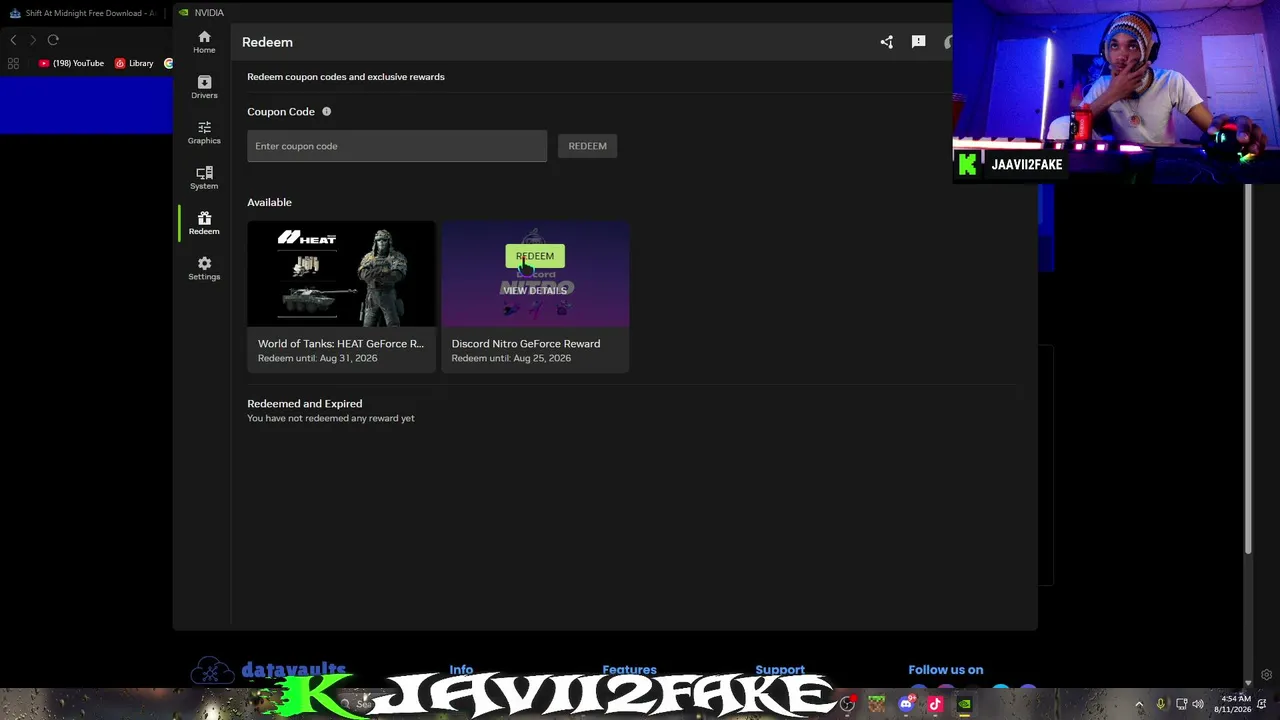Open the Minecraft taskbar icon
This screenshot has width=1280, height=720.
[877, 704]
